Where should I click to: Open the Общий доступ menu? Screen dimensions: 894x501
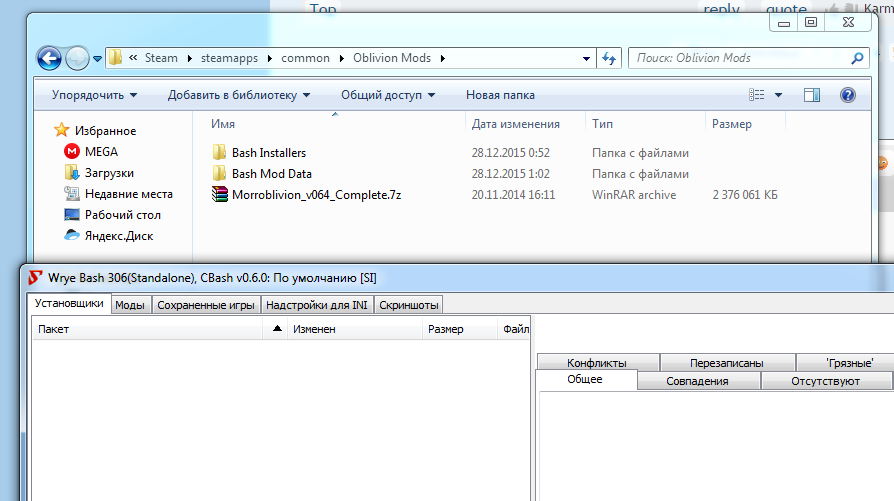coord(388,95)
